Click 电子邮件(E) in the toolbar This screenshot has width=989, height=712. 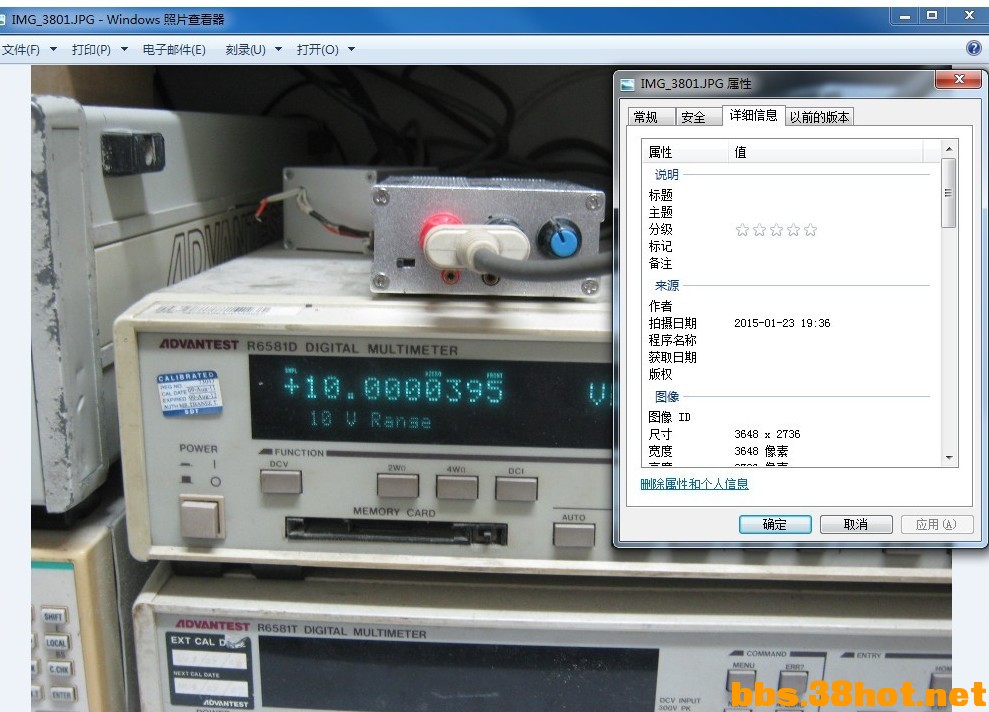pyautogui.click(x=174, y=49)
